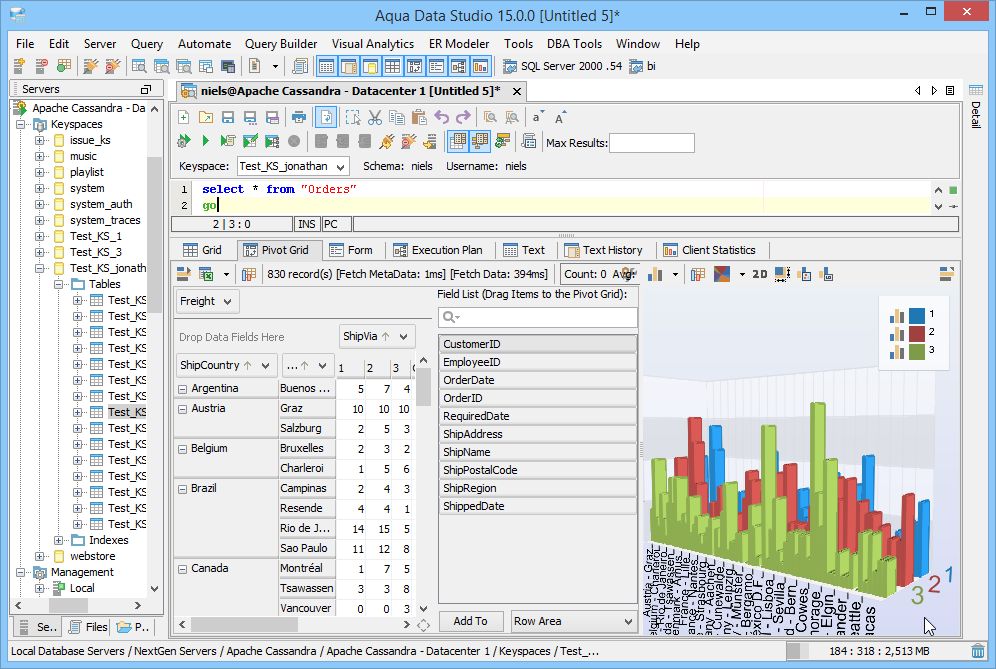Click the Select all dashed rectangle icon
Viewport: 996px width, 669px height.
(353, 118)
